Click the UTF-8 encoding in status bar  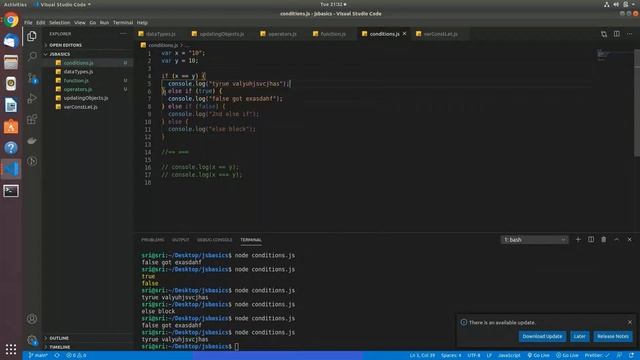coord(473,356)
